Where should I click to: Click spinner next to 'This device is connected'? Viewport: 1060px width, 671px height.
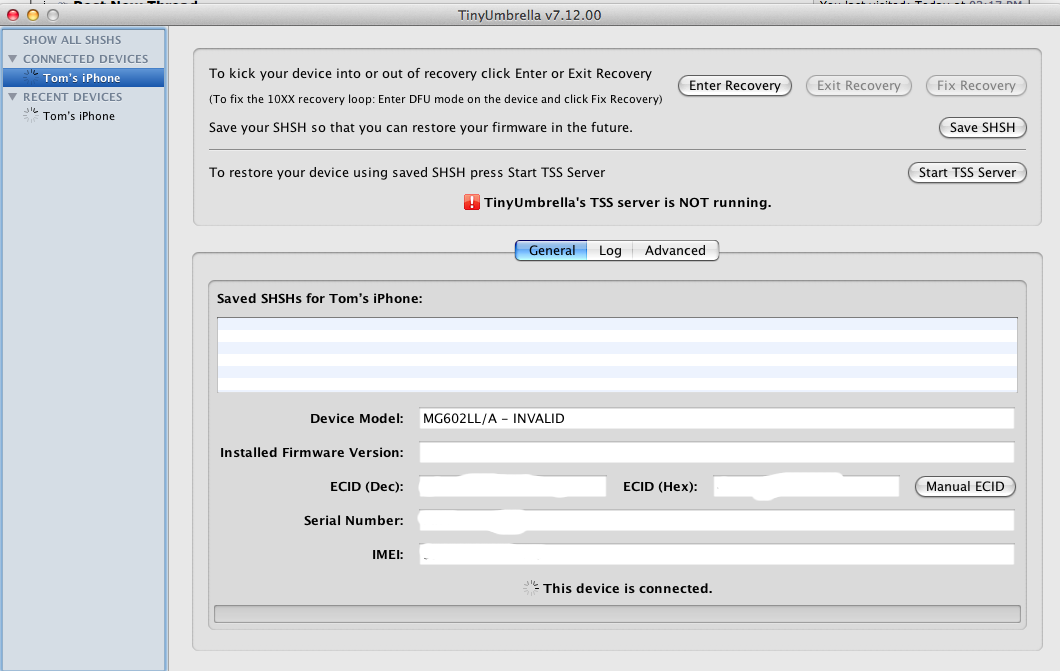pos(531,588)
